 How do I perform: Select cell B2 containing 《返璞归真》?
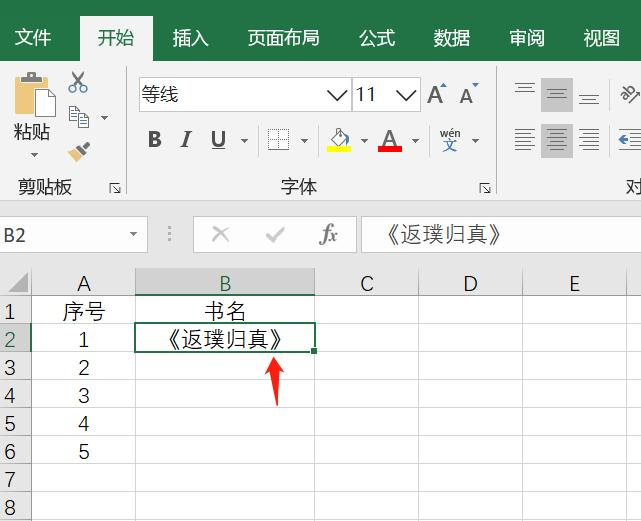click(x=225, y=338)
